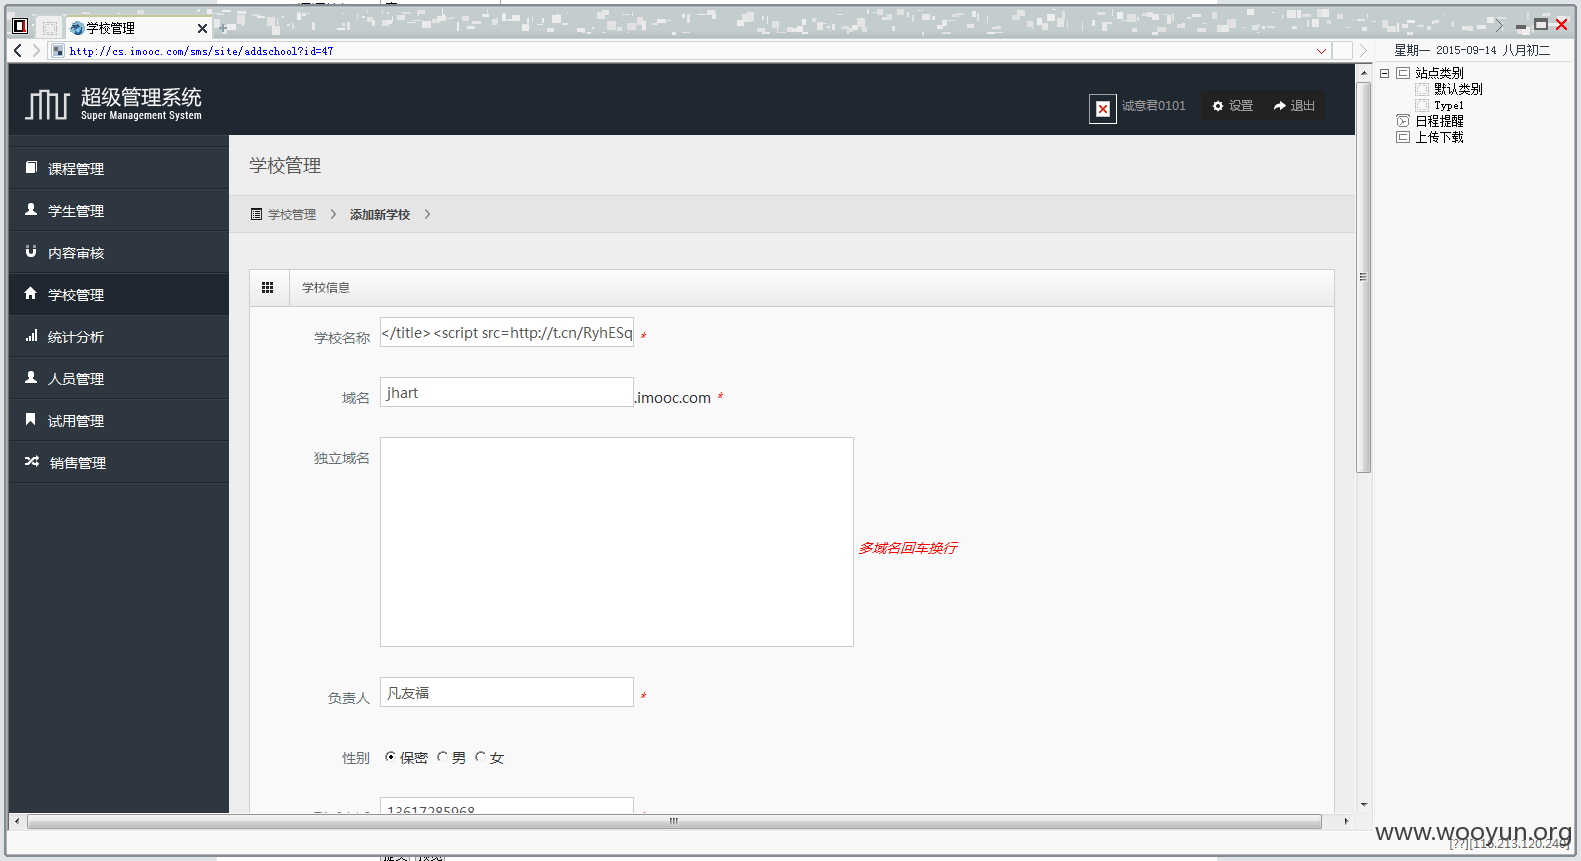1581x861 pixels.
Task: Click the 上传下载 folder icon
Action: pyautogui.click(x=1403, y=137)
